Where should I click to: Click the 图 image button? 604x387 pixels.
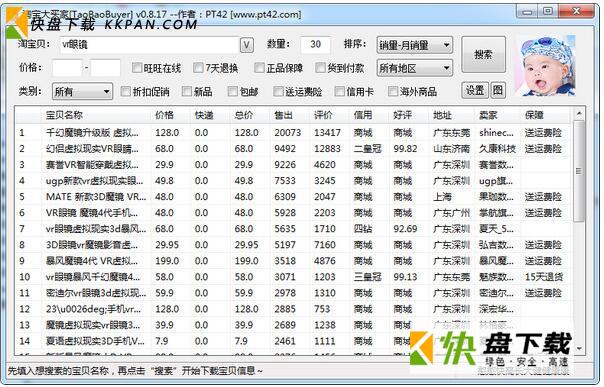pyautogui.click(x=498, y=90)
